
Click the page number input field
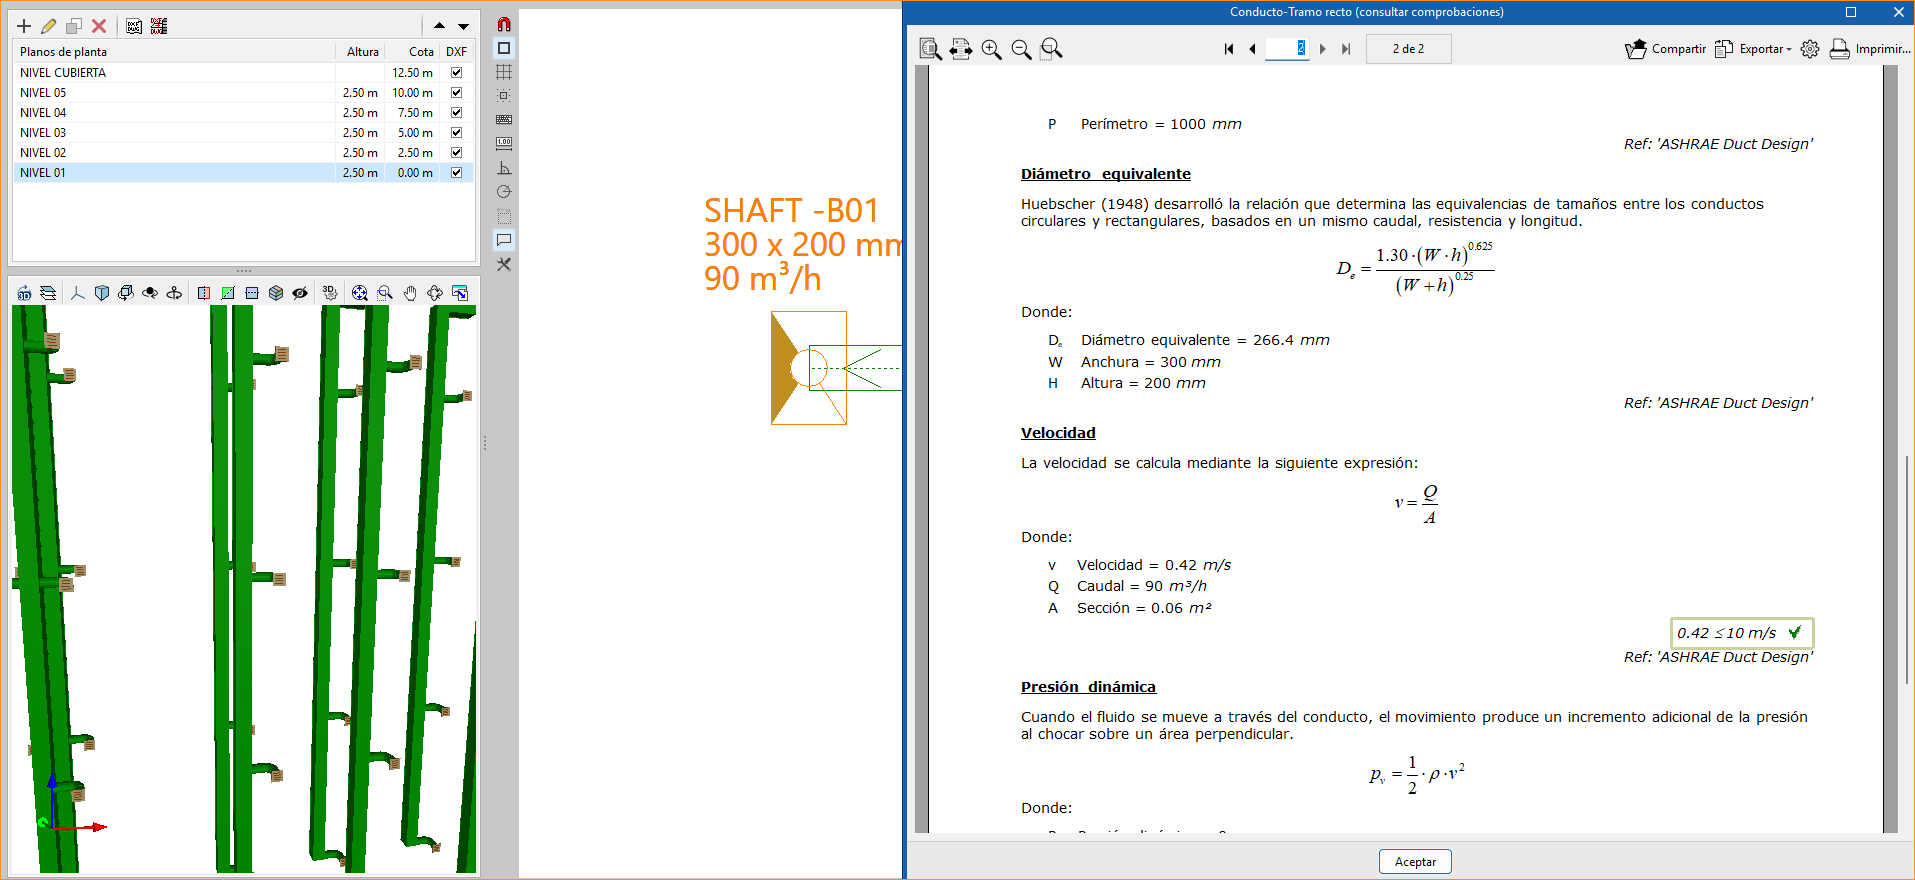tap(1286, 49)
